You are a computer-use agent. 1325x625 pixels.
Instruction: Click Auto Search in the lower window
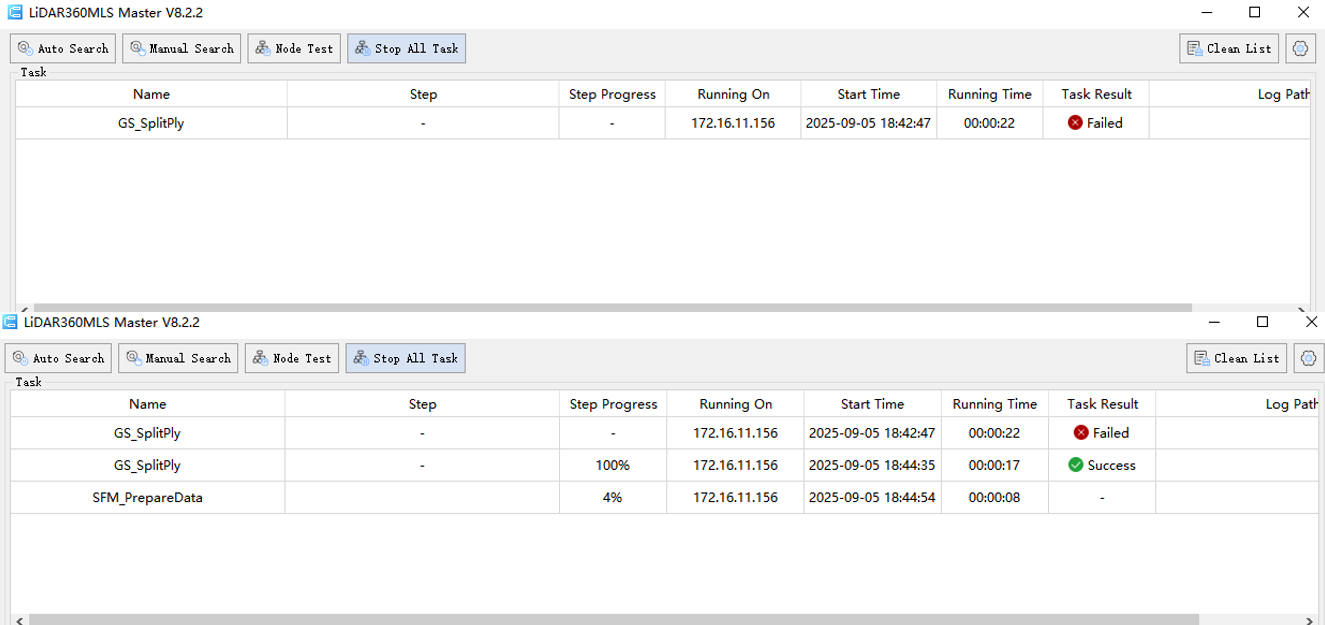click(x=58, y=359)
